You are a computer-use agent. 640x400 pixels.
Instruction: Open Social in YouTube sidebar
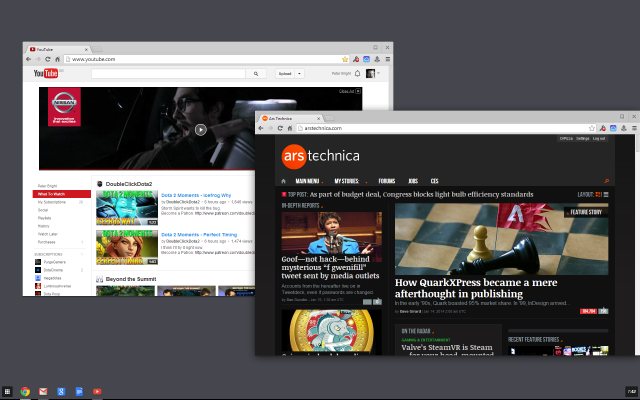[x=43, y=210]
